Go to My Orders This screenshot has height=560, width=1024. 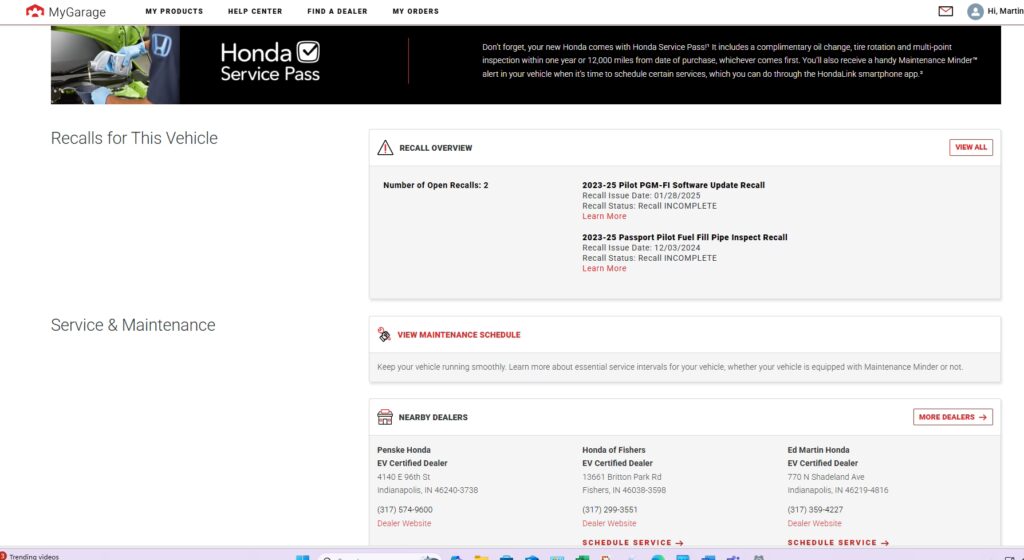point(415,12)
